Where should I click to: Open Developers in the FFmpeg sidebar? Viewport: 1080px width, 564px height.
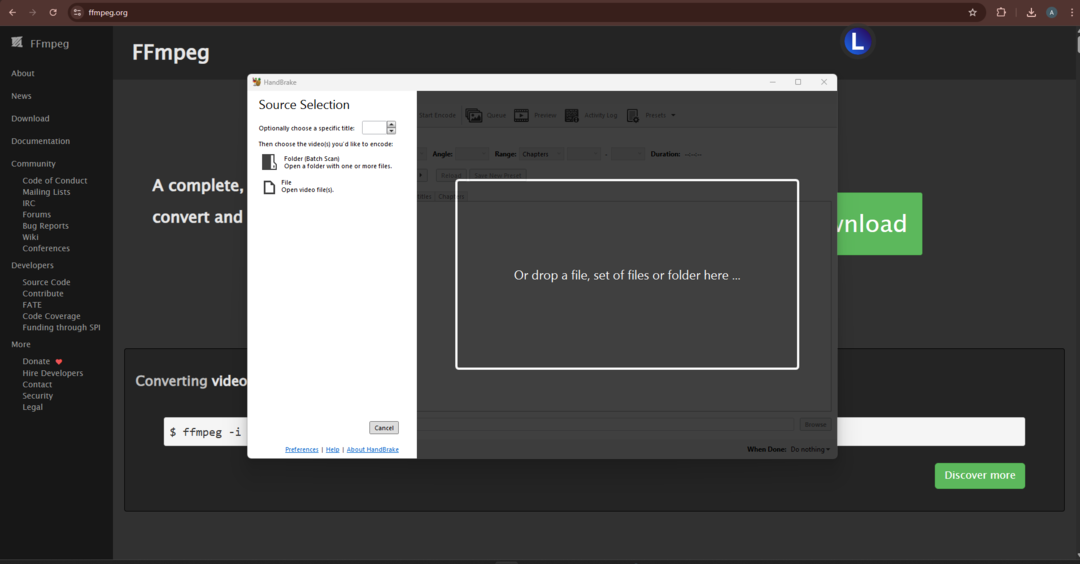point(32,266)
